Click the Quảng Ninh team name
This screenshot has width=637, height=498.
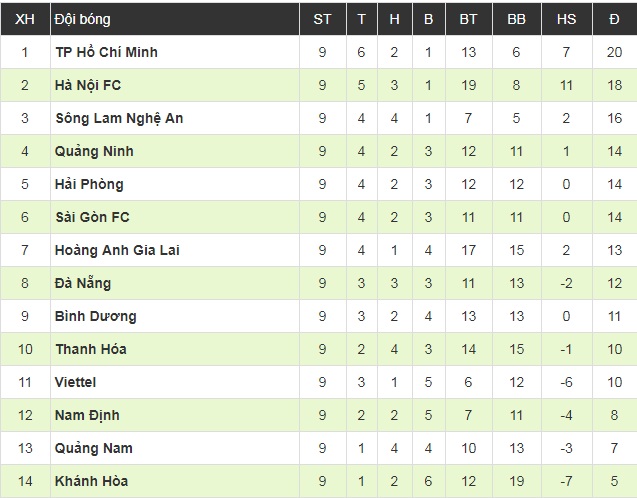click(x=94, y=151)
